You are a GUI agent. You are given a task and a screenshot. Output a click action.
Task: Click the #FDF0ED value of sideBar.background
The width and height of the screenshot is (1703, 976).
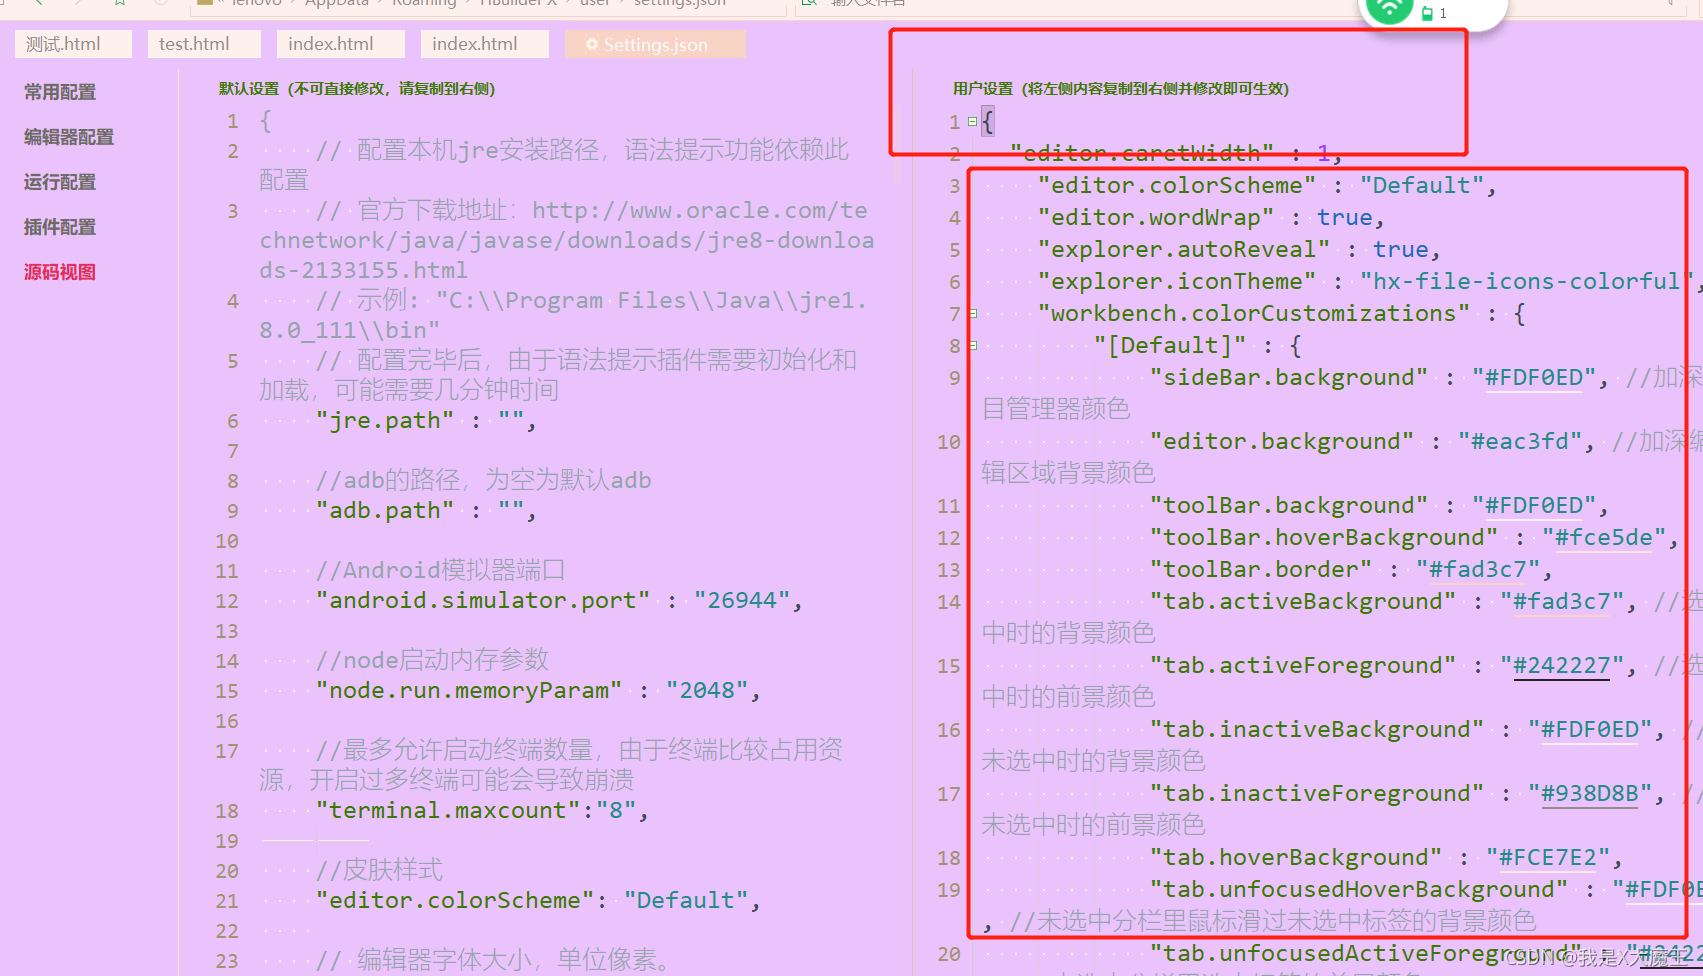(x=1534, y=378)
